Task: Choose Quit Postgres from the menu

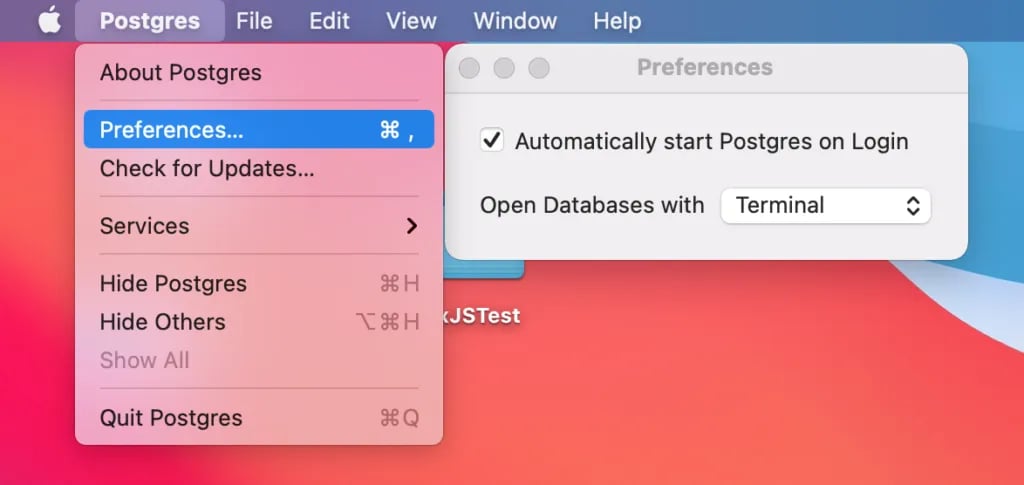Action: tap(171, 418)
